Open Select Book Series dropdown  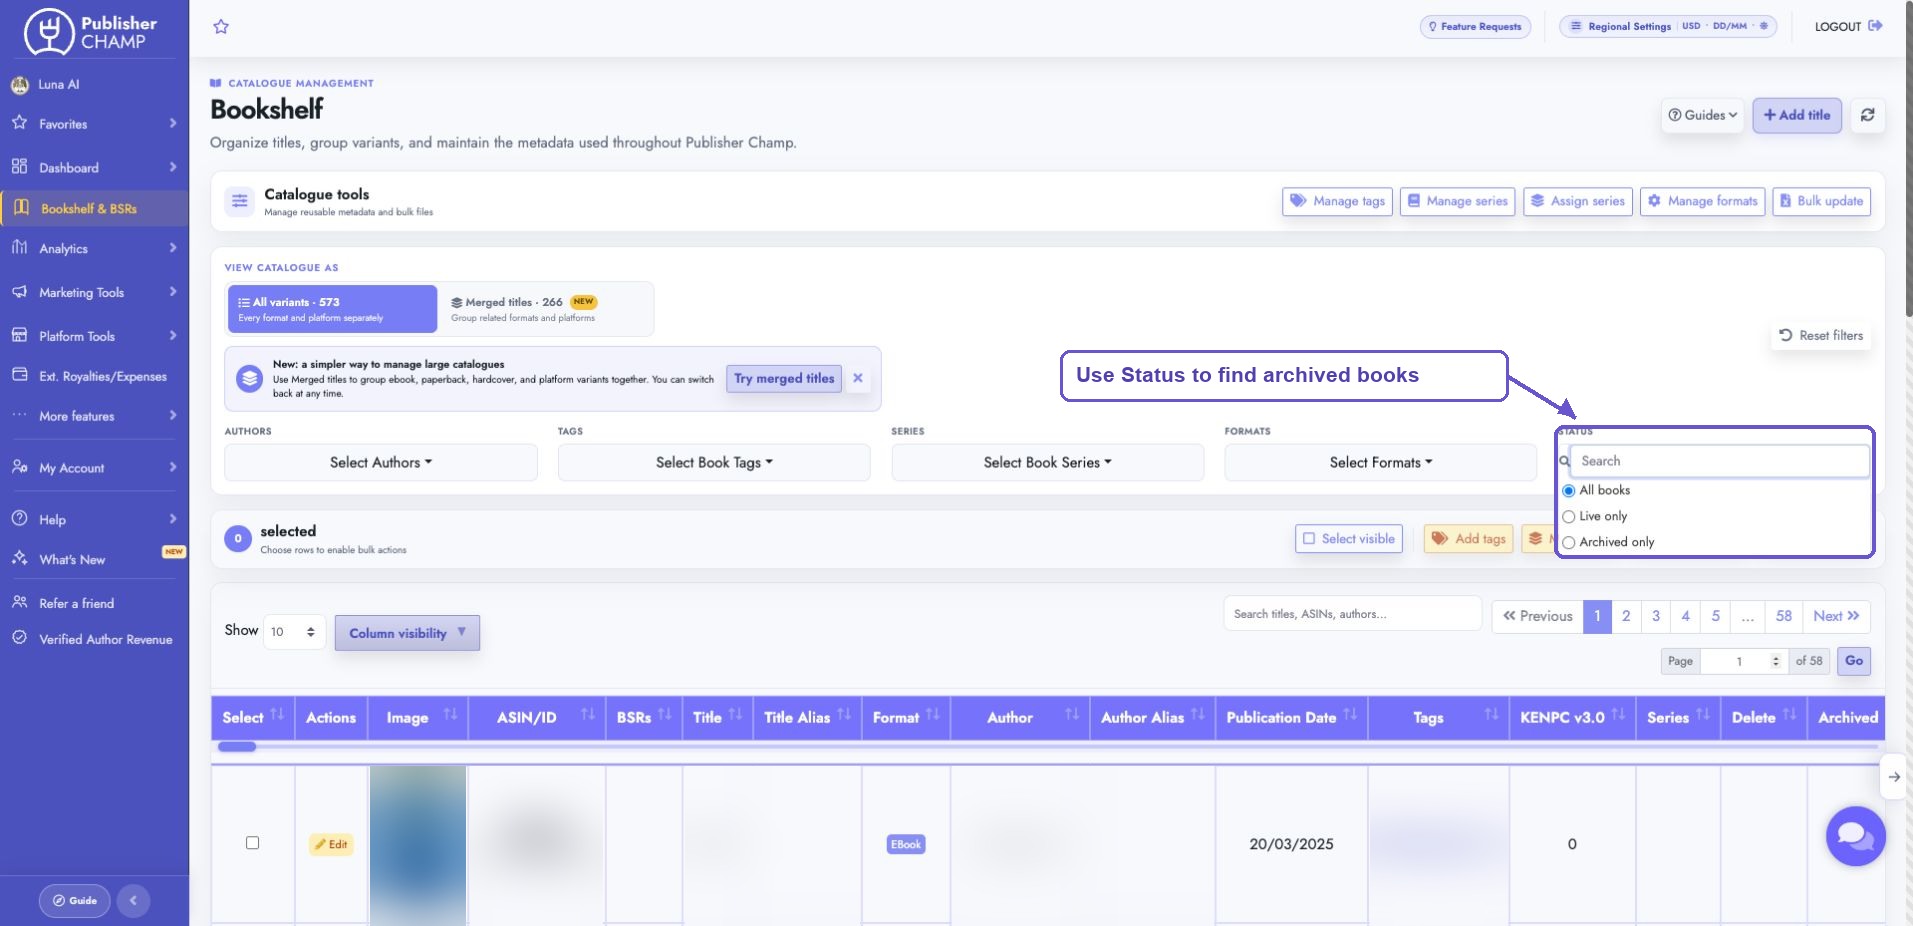coord(1047,463)
